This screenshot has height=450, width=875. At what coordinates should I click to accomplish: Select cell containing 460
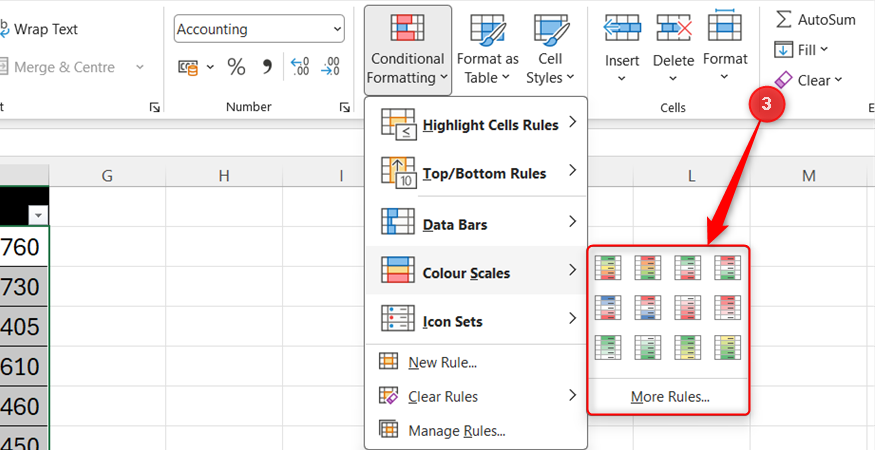point(24,406)
